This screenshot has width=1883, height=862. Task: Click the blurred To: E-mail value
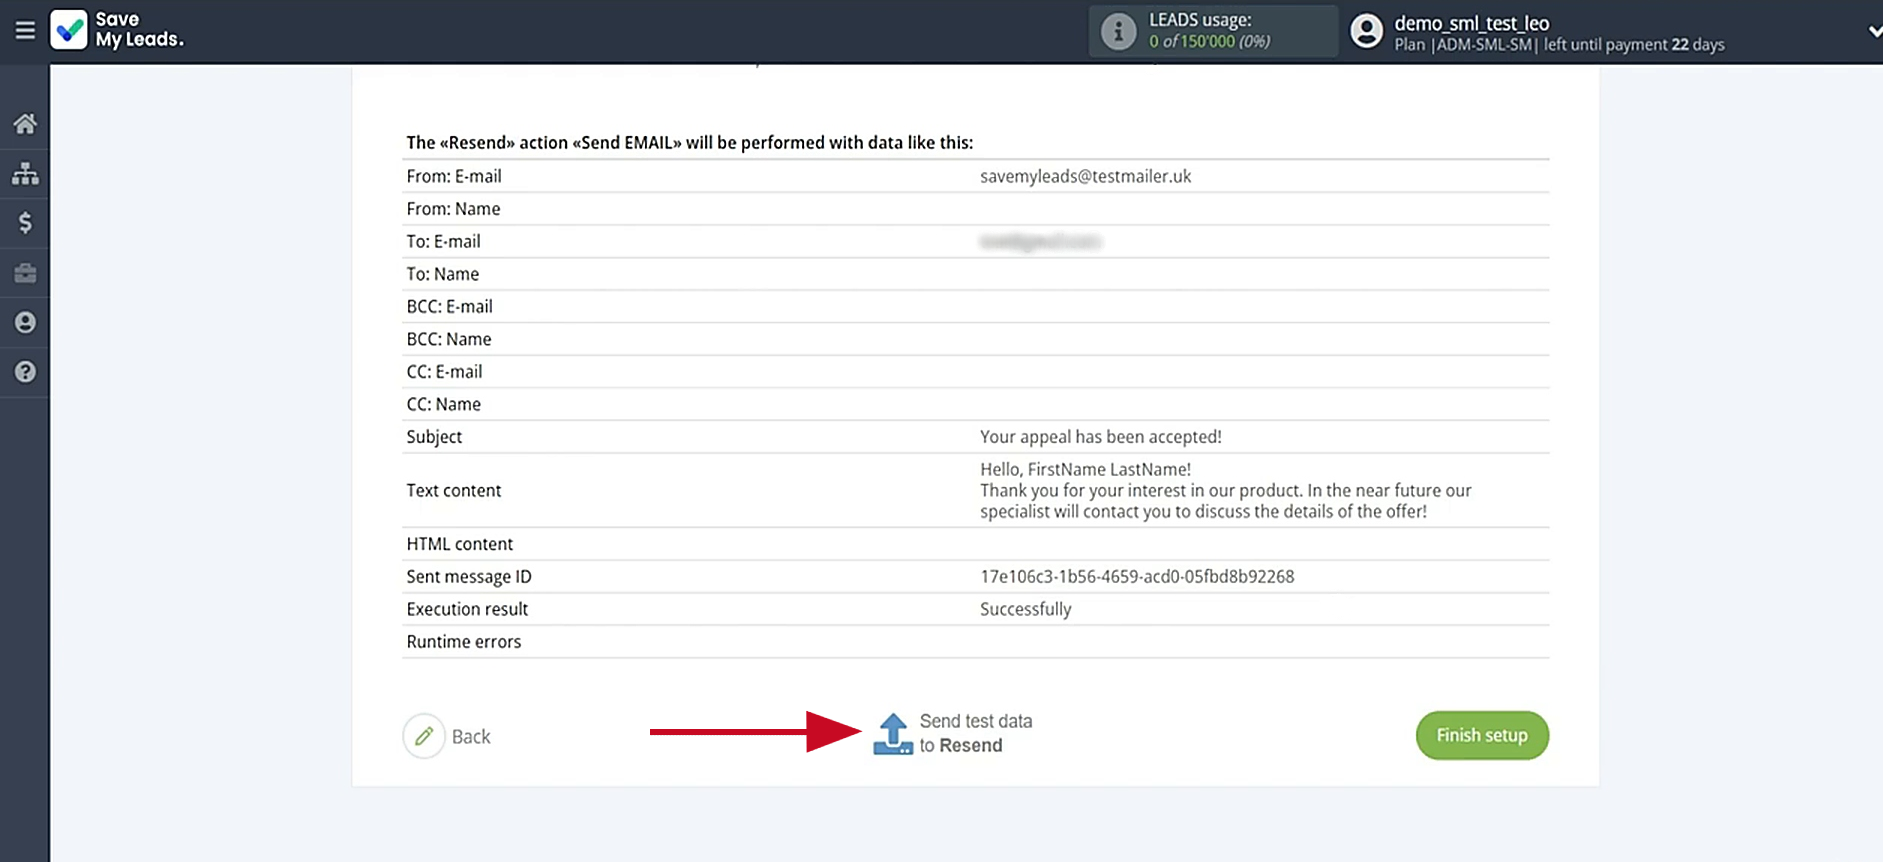click(1040, 241)
